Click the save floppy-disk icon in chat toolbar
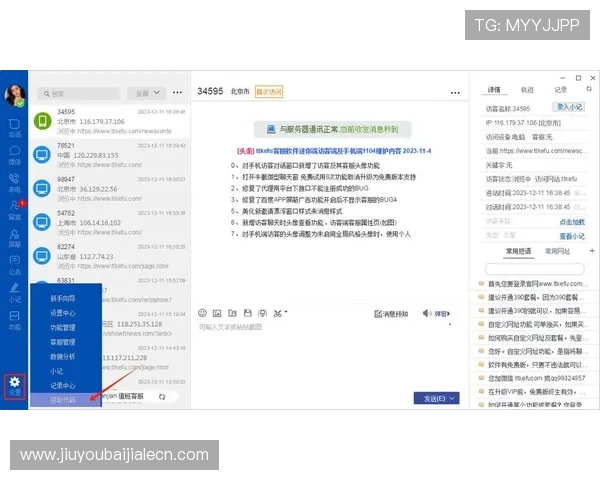 [248, 313]
